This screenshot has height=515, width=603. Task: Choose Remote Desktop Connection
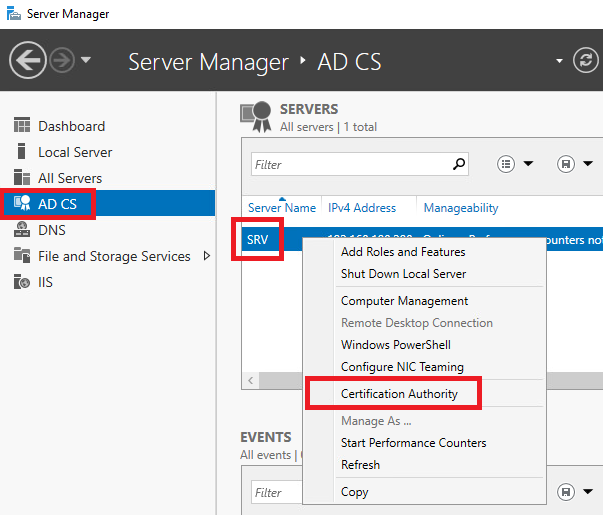[417, 323]
